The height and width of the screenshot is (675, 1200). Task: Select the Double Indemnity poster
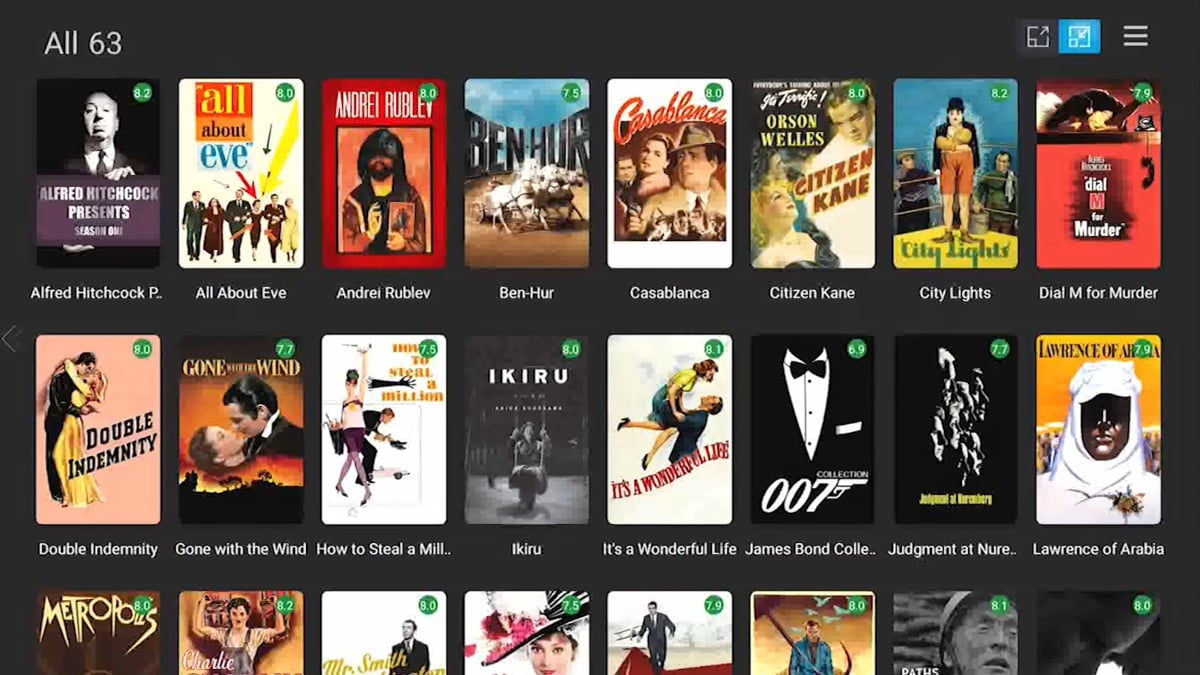[x=98, y=429]
